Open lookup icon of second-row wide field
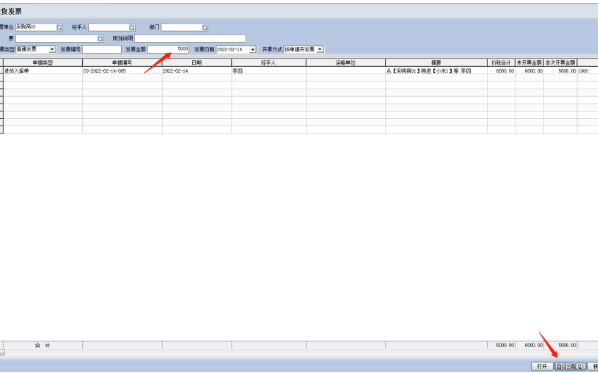Image resolution: width=598 pixels, height=373 pixels. pos(100,39)
